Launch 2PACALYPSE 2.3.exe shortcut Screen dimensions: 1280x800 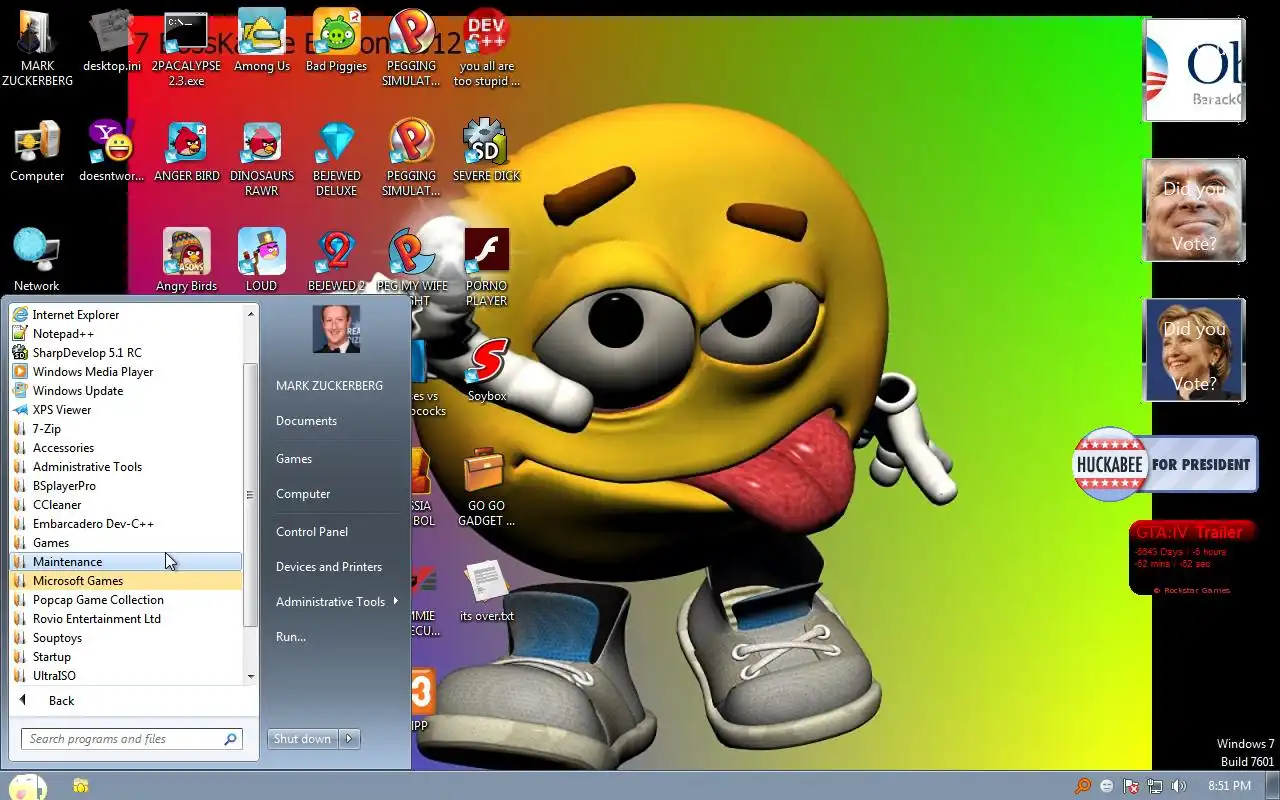click(186, 47)
